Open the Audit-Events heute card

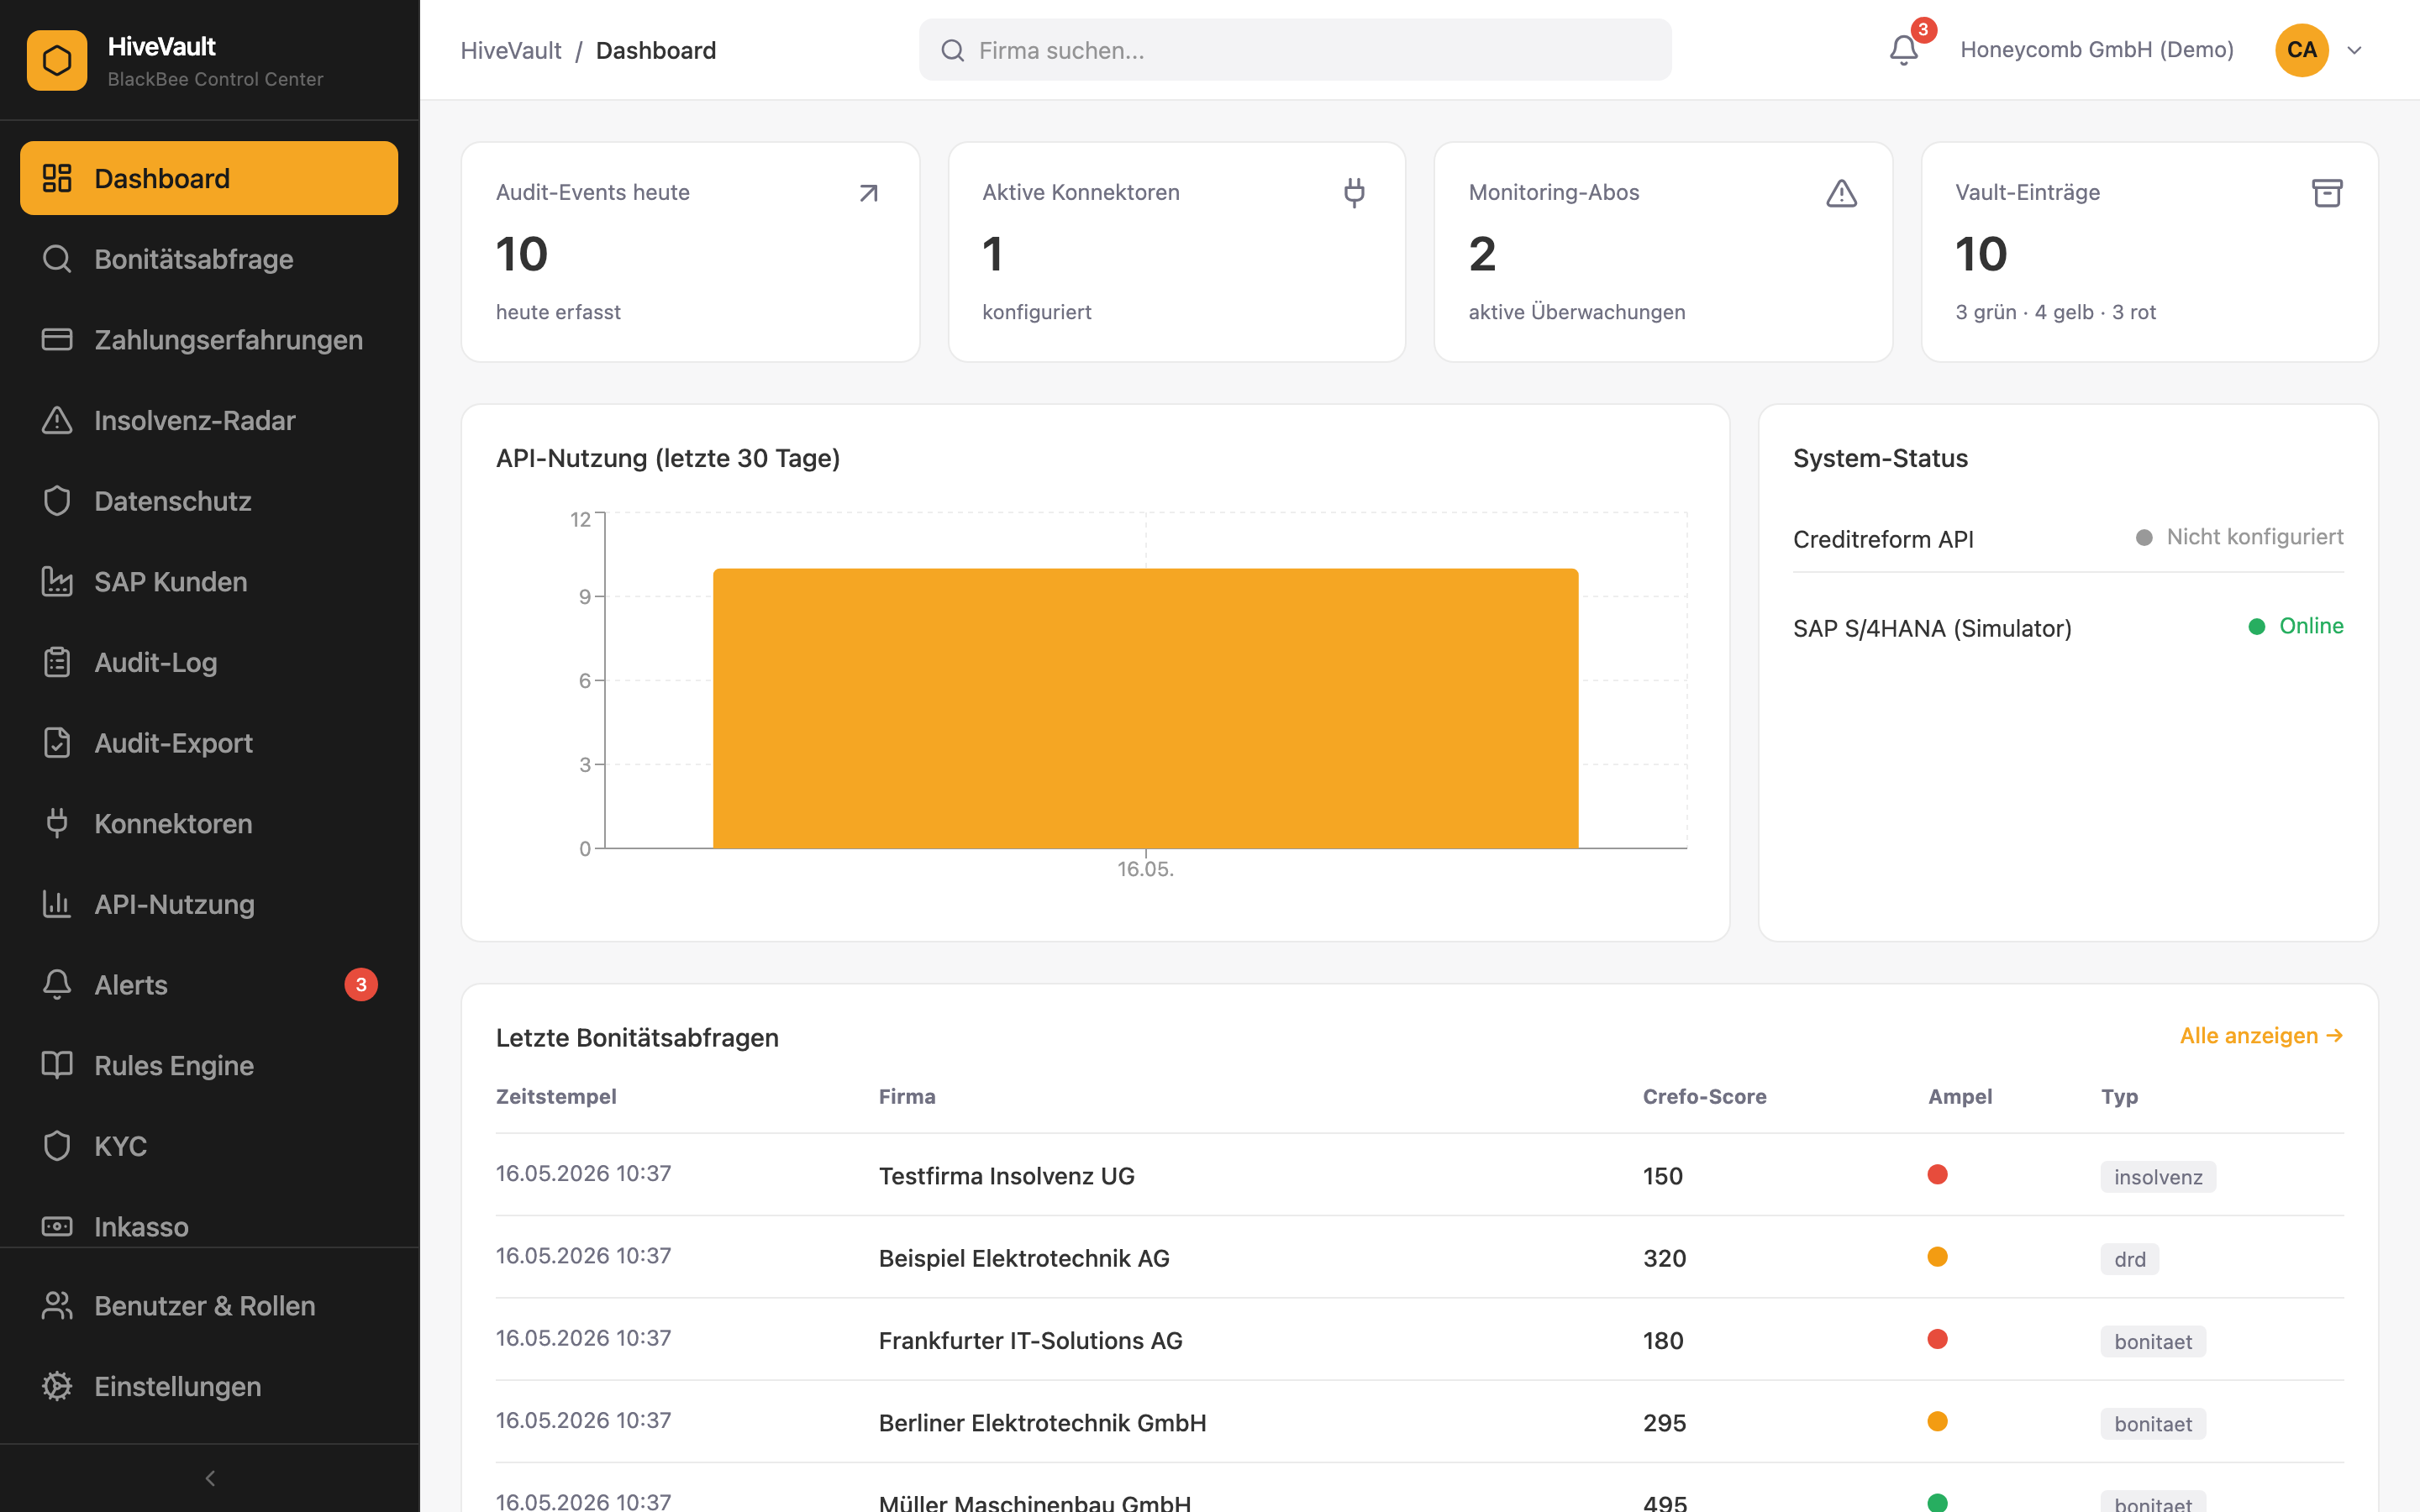point(690,252)
